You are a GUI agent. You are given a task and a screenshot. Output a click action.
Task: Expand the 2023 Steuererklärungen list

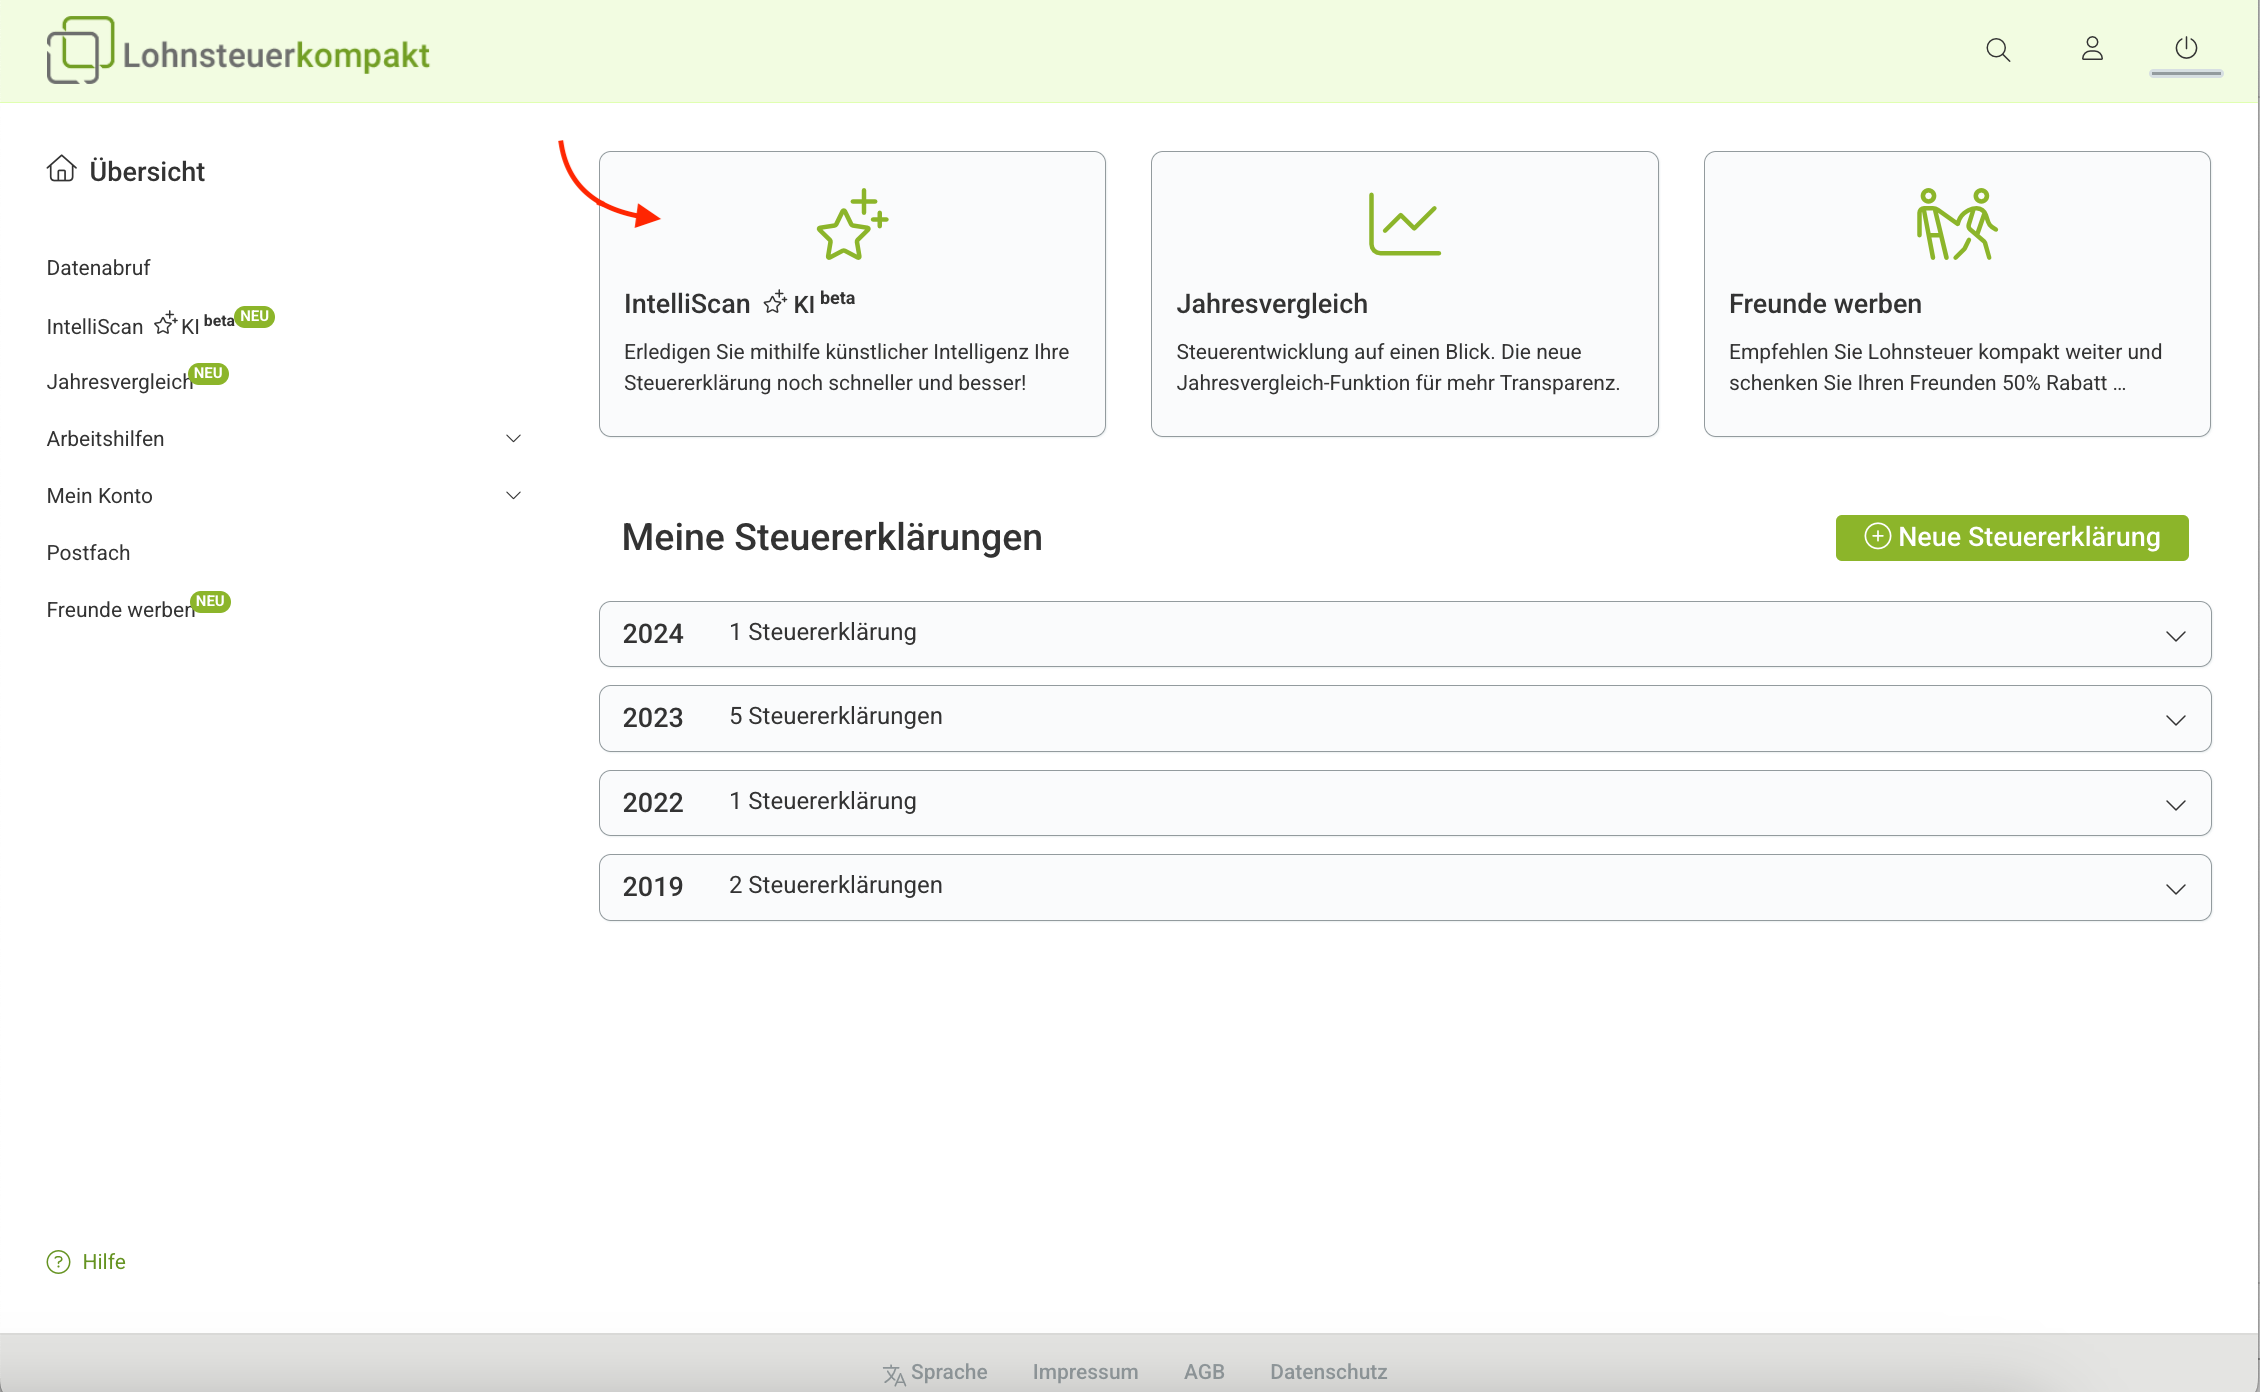(2176, 718)
